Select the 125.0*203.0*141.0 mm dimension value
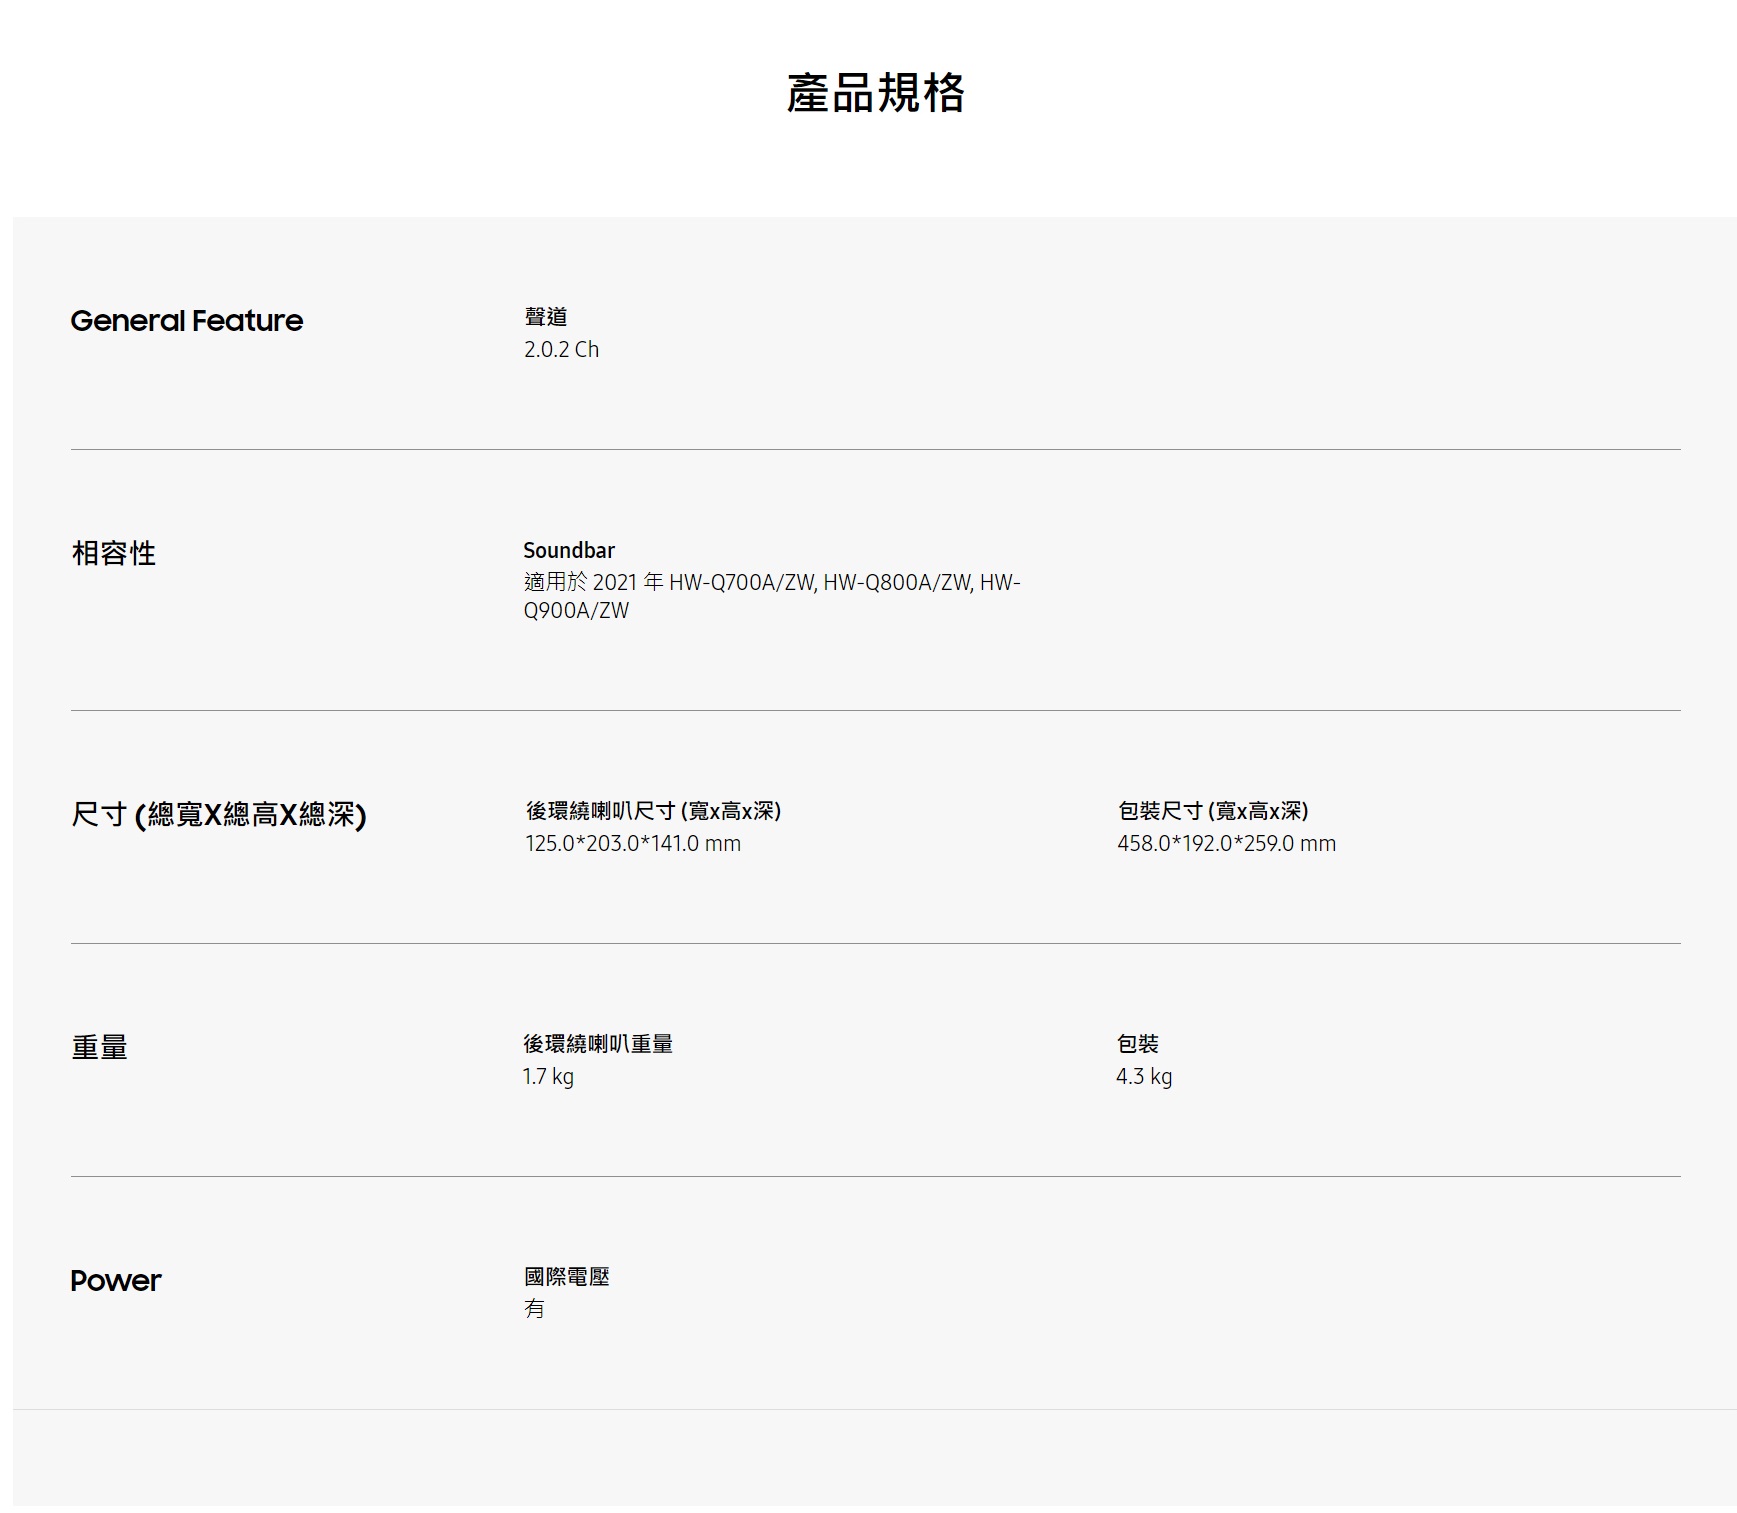 [x=632, y=843]
